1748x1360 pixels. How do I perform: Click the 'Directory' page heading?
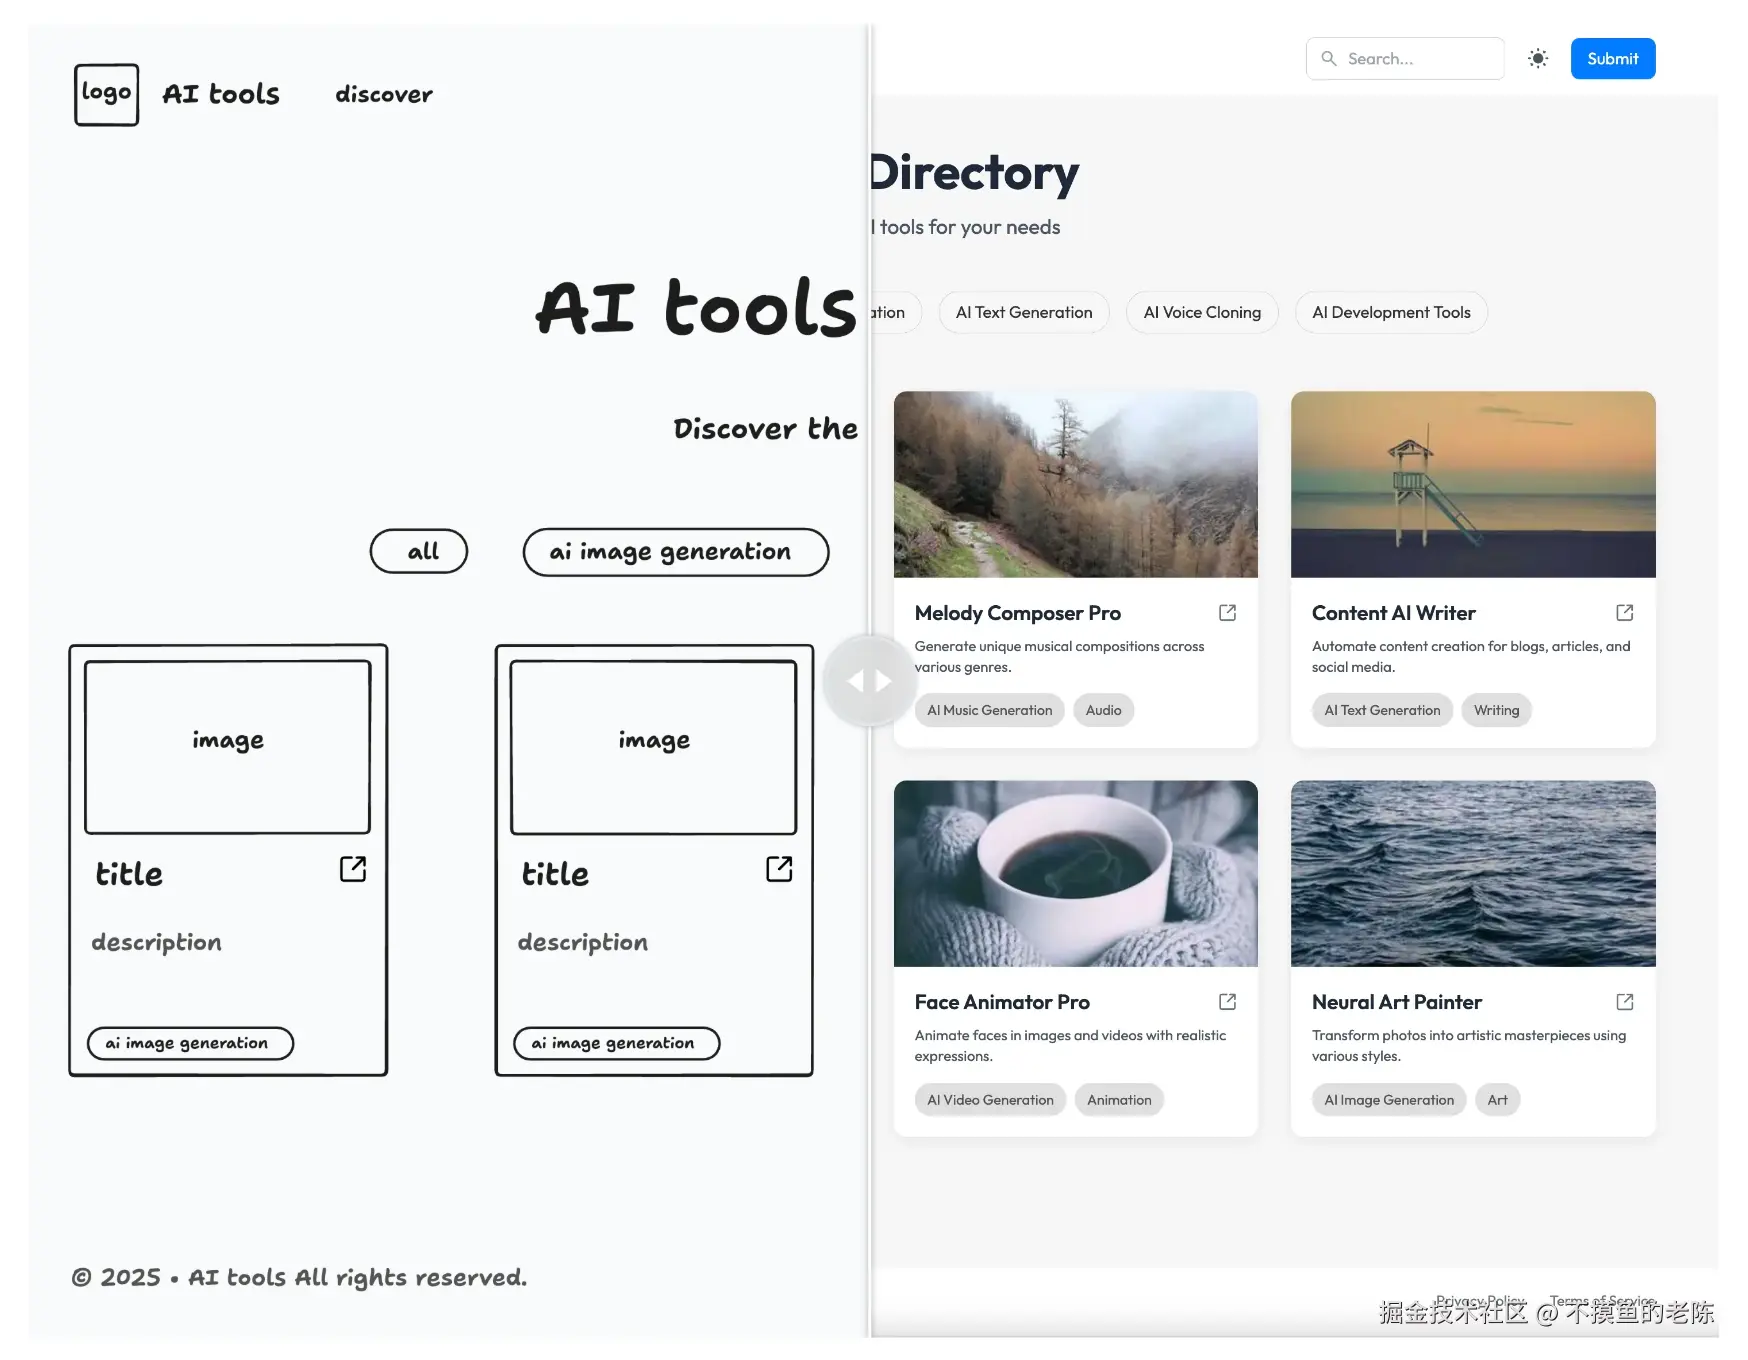975,173
